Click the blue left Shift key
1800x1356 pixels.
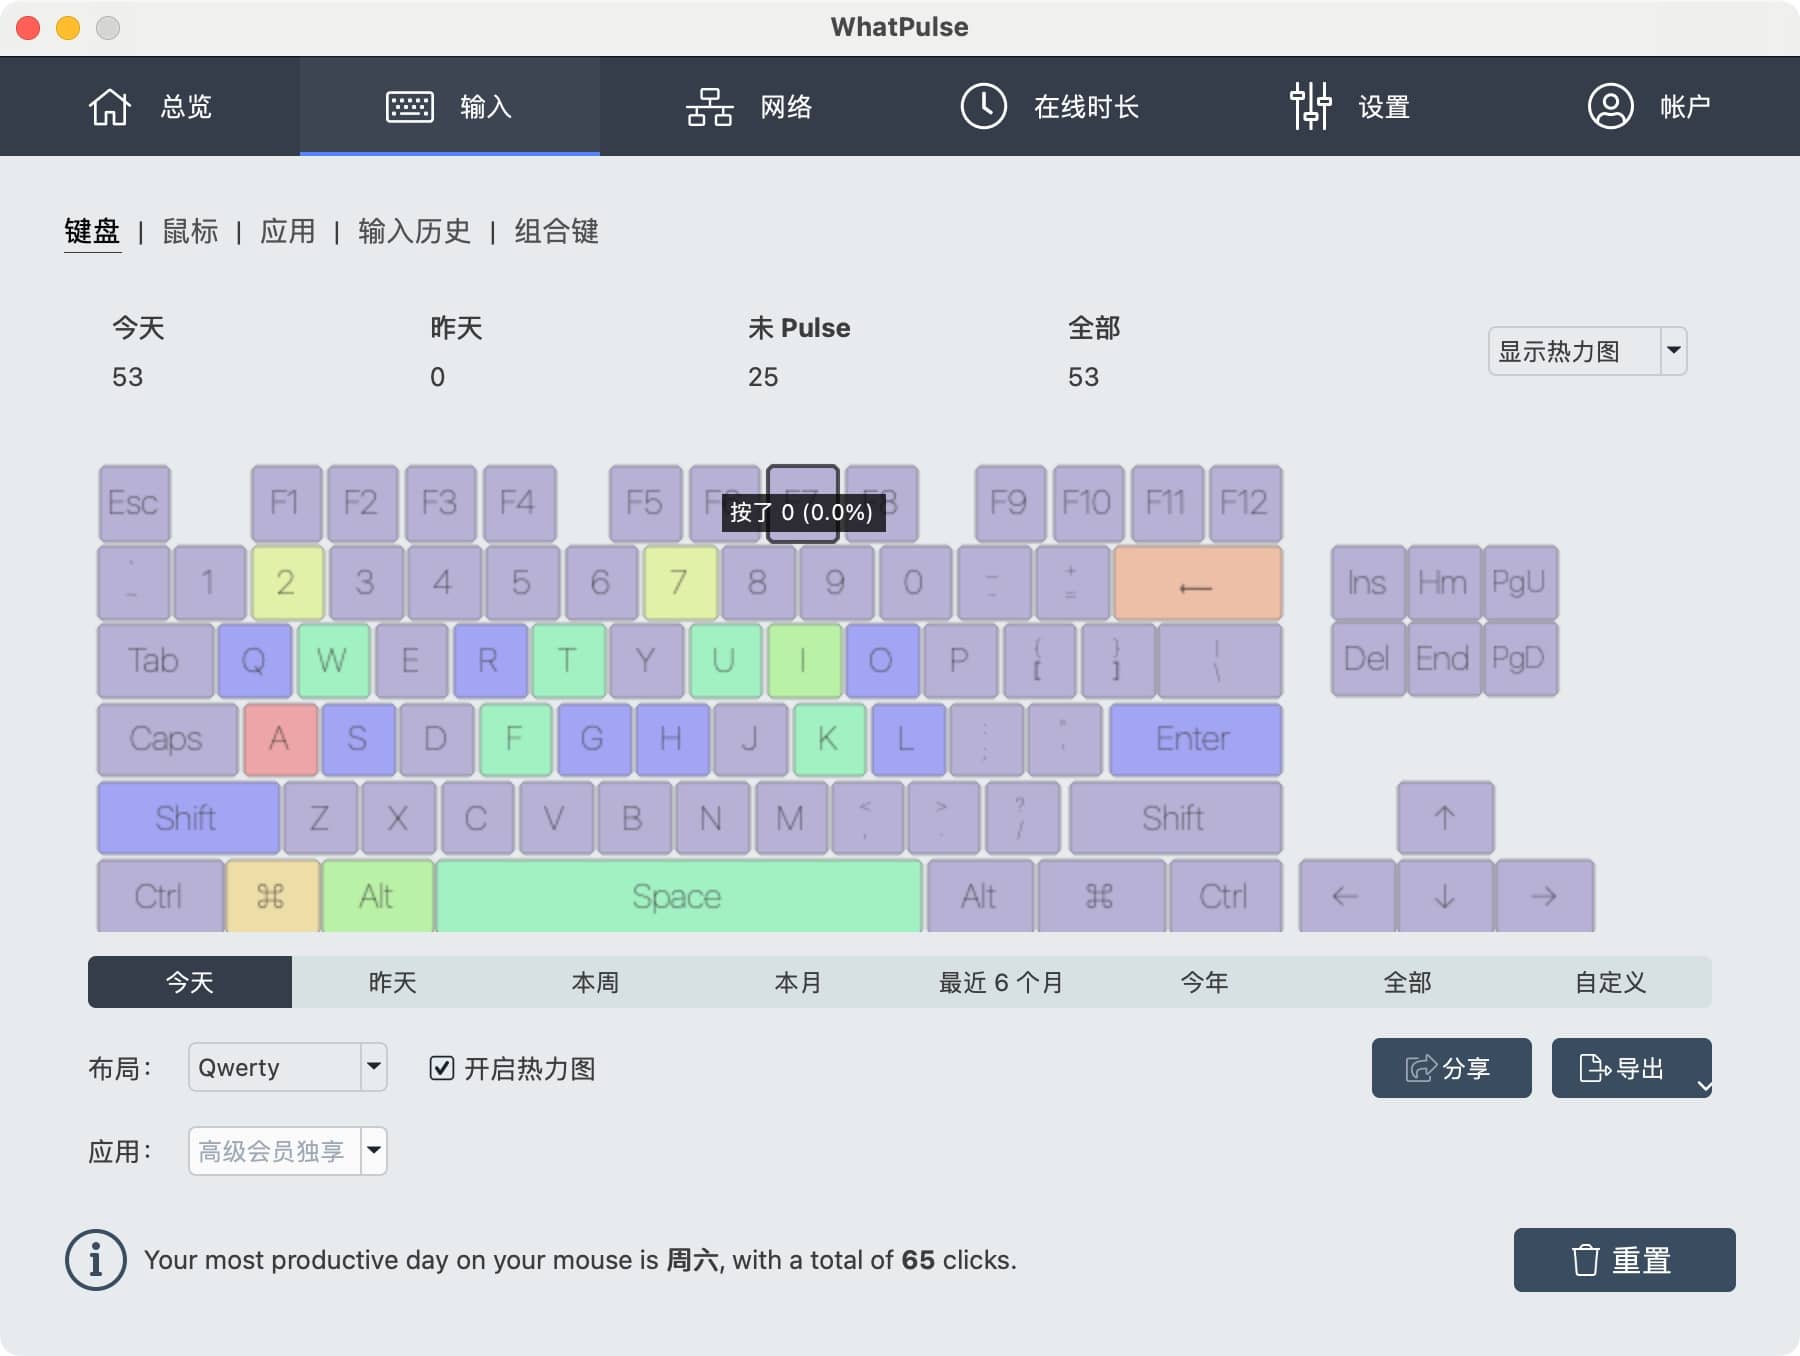coord(188,818)
